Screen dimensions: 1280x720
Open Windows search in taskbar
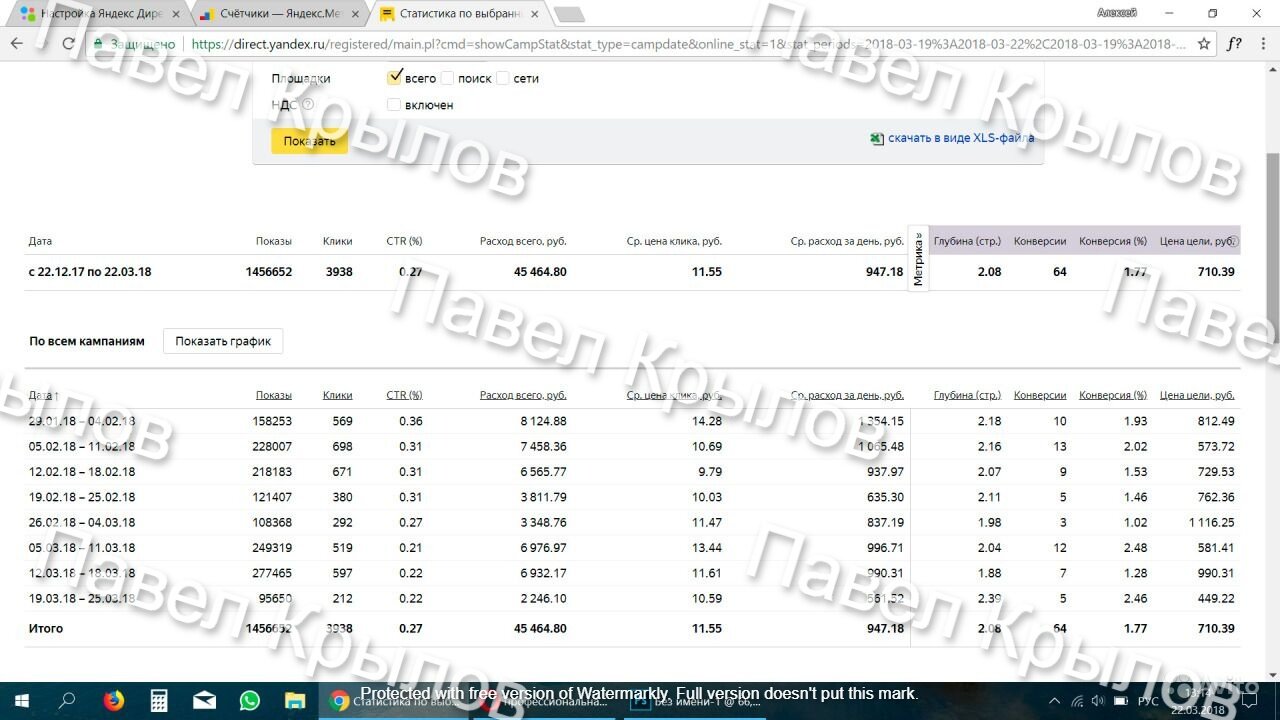67,701
